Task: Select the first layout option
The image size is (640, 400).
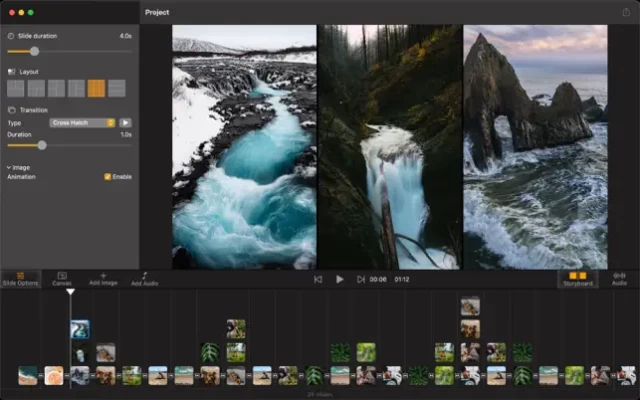Action: pos(16,88)
